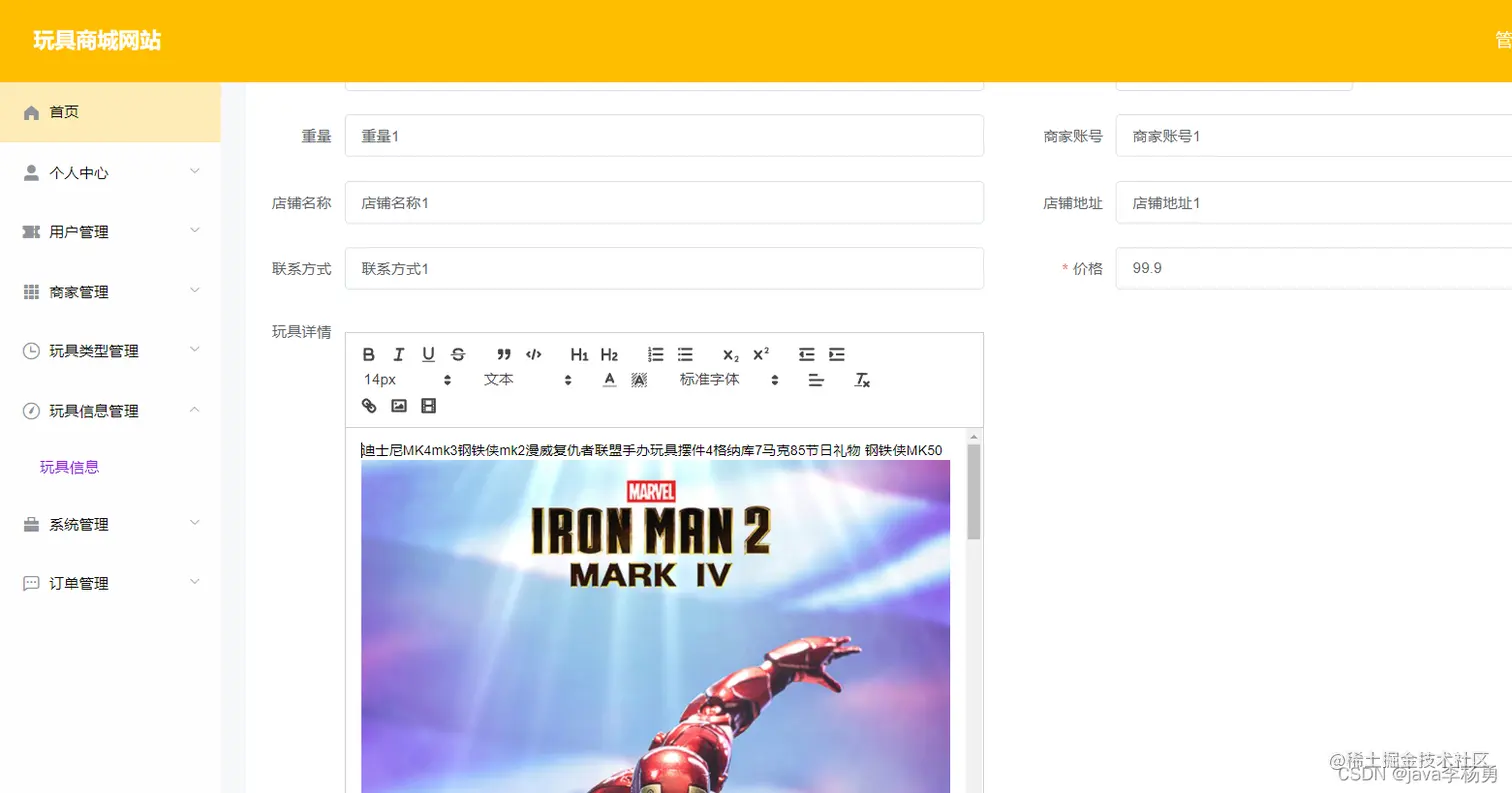This screenshot has width=1512, height=793.
Task: Click the product description text in editor
Action: click(x=652, y=450)
